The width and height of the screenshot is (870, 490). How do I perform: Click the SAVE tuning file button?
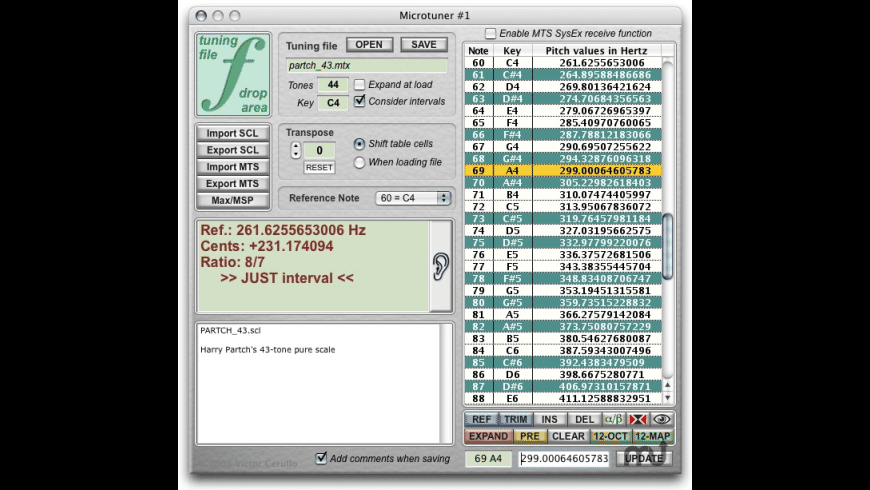click(x=424, y=44)
